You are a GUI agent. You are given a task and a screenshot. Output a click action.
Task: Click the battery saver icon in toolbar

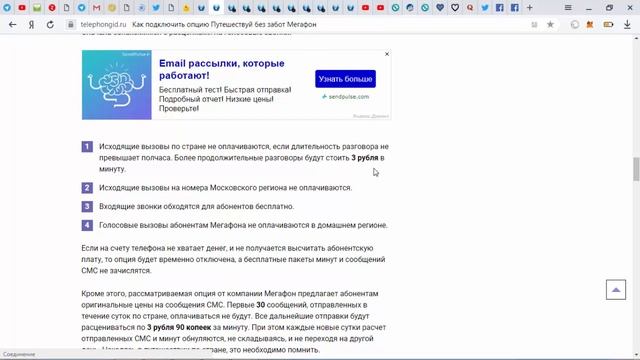pos(608,24)
